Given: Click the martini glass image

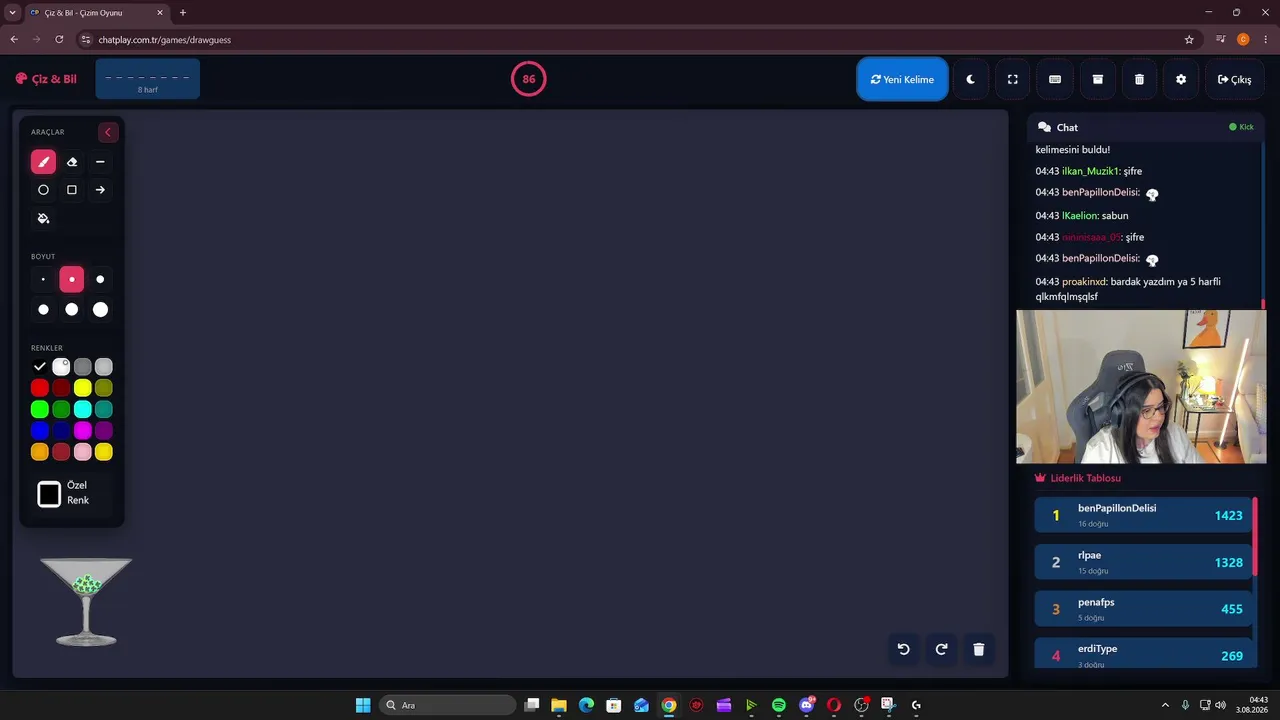Looking at the screenshot, I should tap(86, 601).
